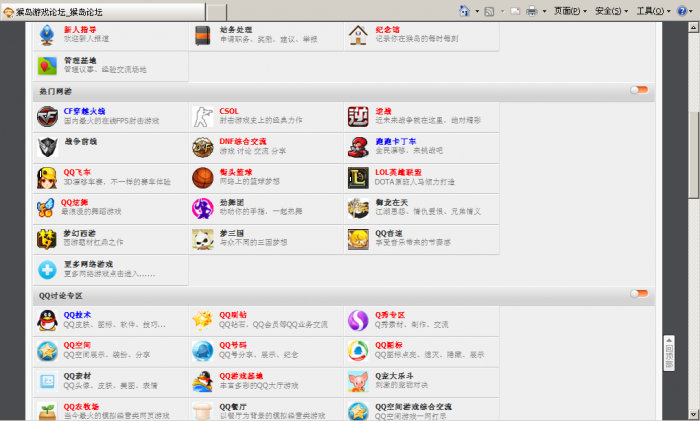Image resolution: width=700 pixels, height=421 pixels.
Task: Click the 跑跑卡丁车 racer icon
Action: (x=358, y=147)
